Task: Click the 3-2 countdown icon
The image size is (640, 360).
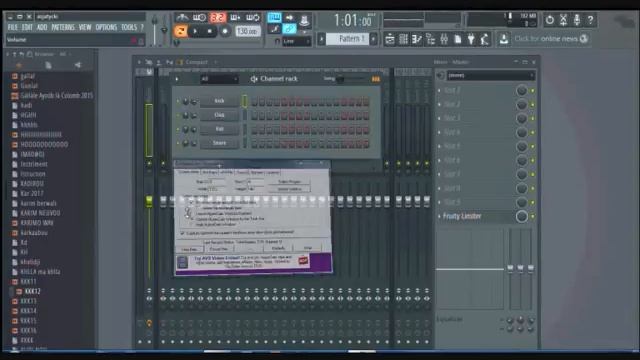Action: pos(218,17)
